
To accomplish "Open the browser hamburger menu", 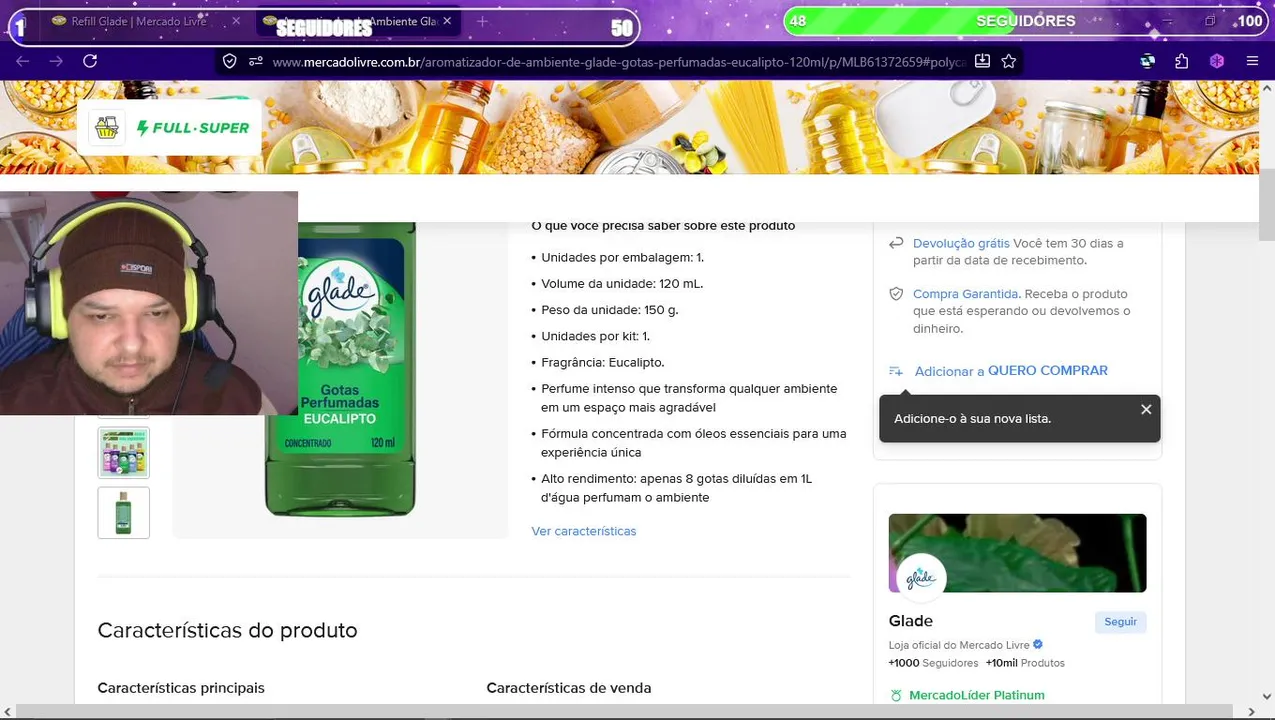I will (x=1252, y=61).
